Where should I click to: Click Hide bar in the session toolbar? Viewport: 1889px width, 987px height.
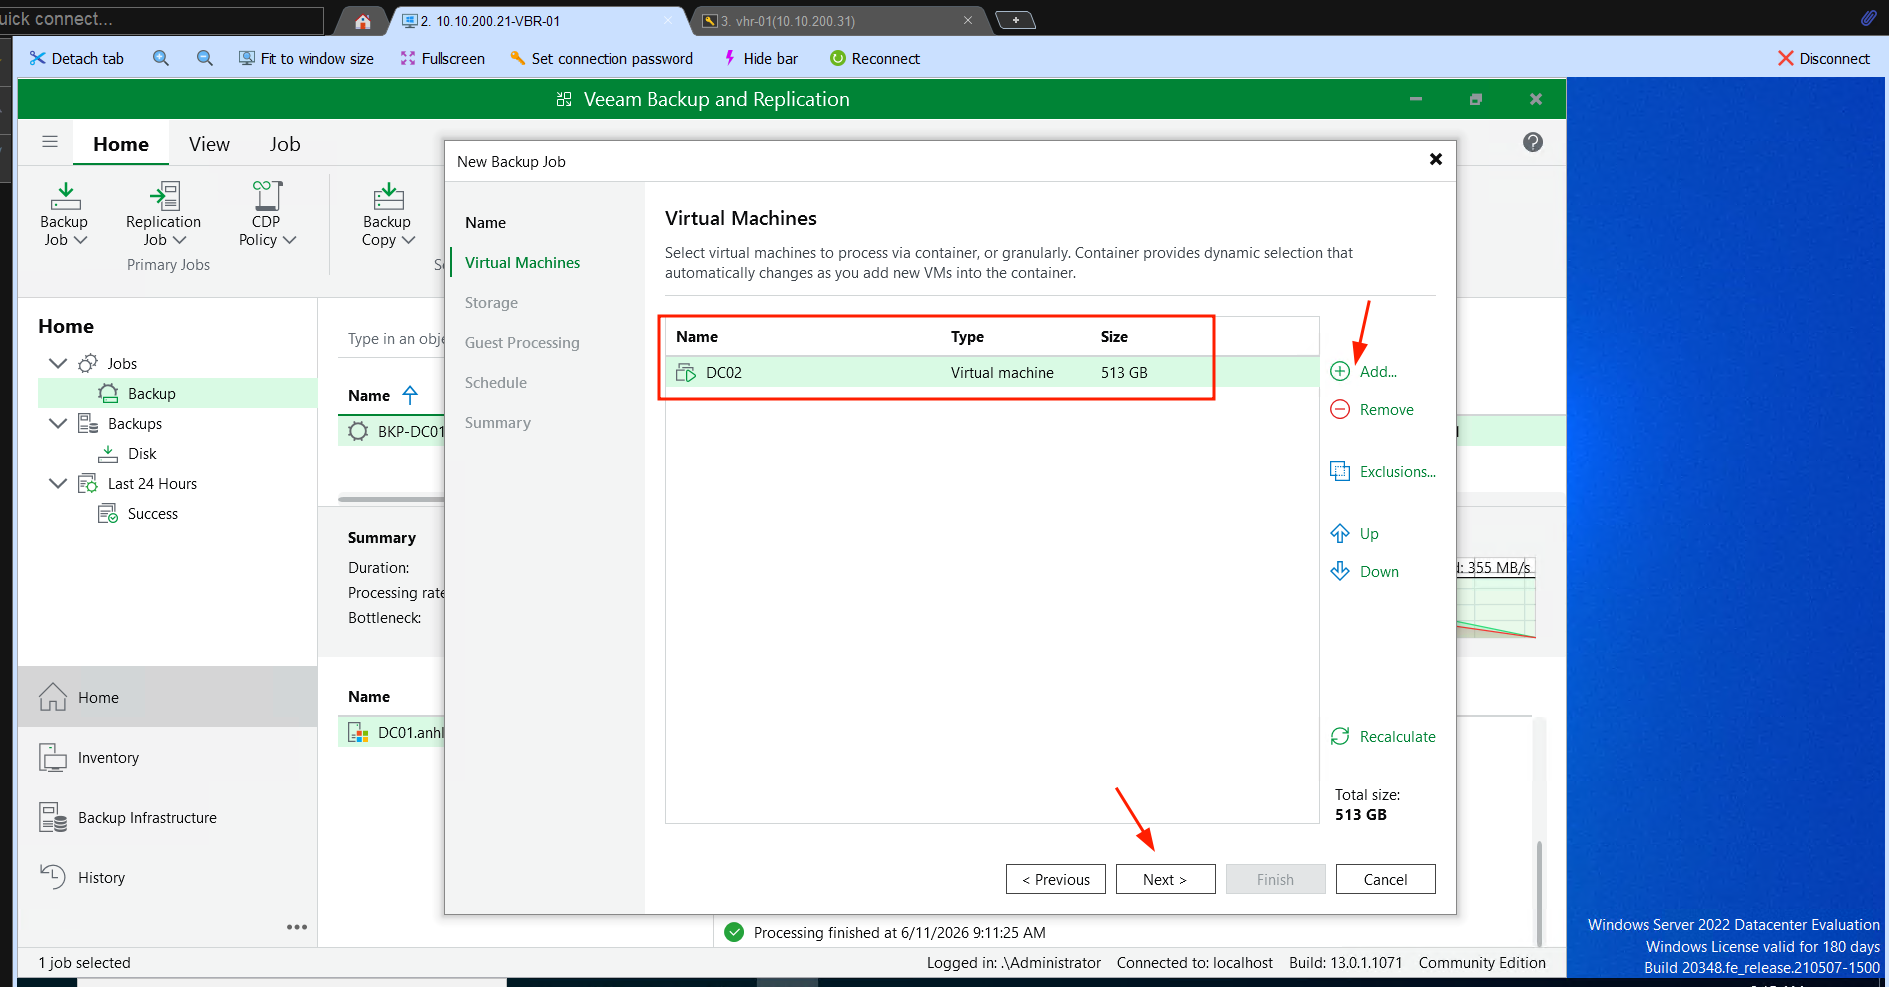(760, 58)
